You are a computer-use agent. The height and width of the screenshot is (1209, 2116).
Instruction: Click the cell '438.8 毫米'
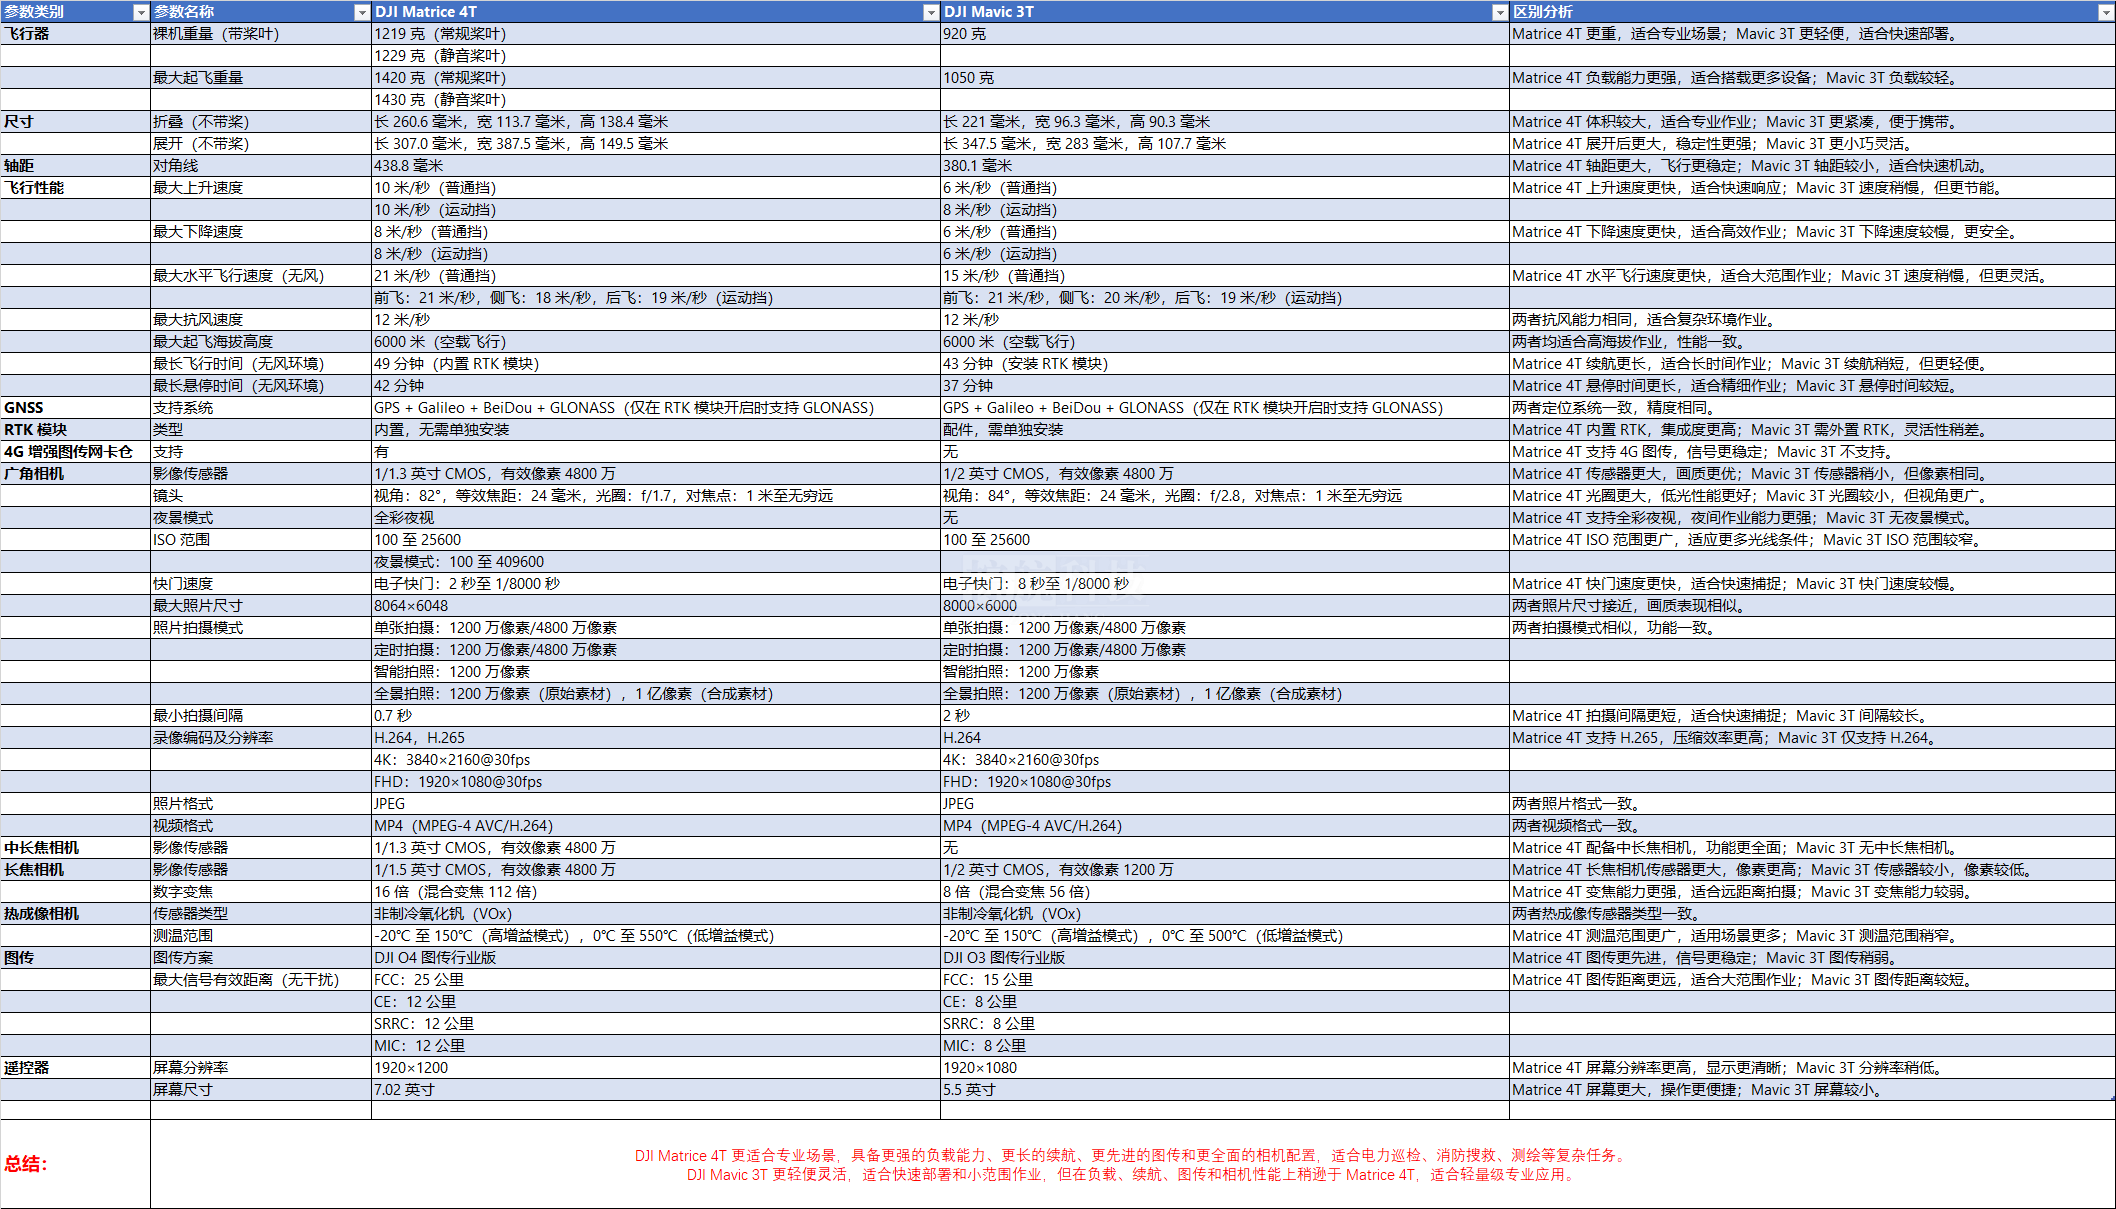click(655, 166)
